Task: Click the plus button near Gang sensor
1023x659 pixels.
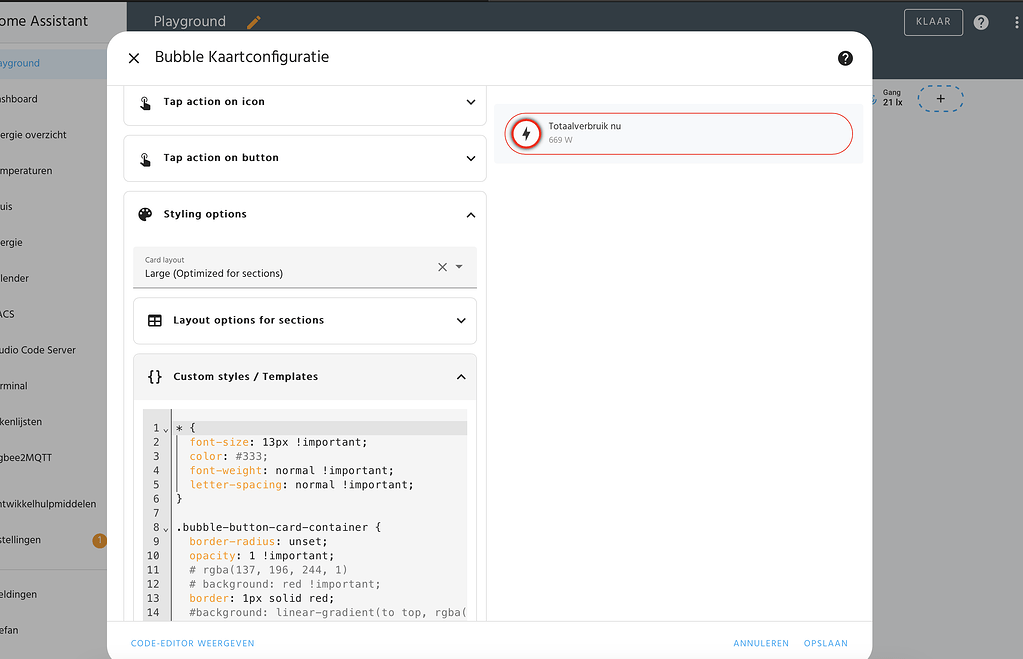Action: point(940,98)
